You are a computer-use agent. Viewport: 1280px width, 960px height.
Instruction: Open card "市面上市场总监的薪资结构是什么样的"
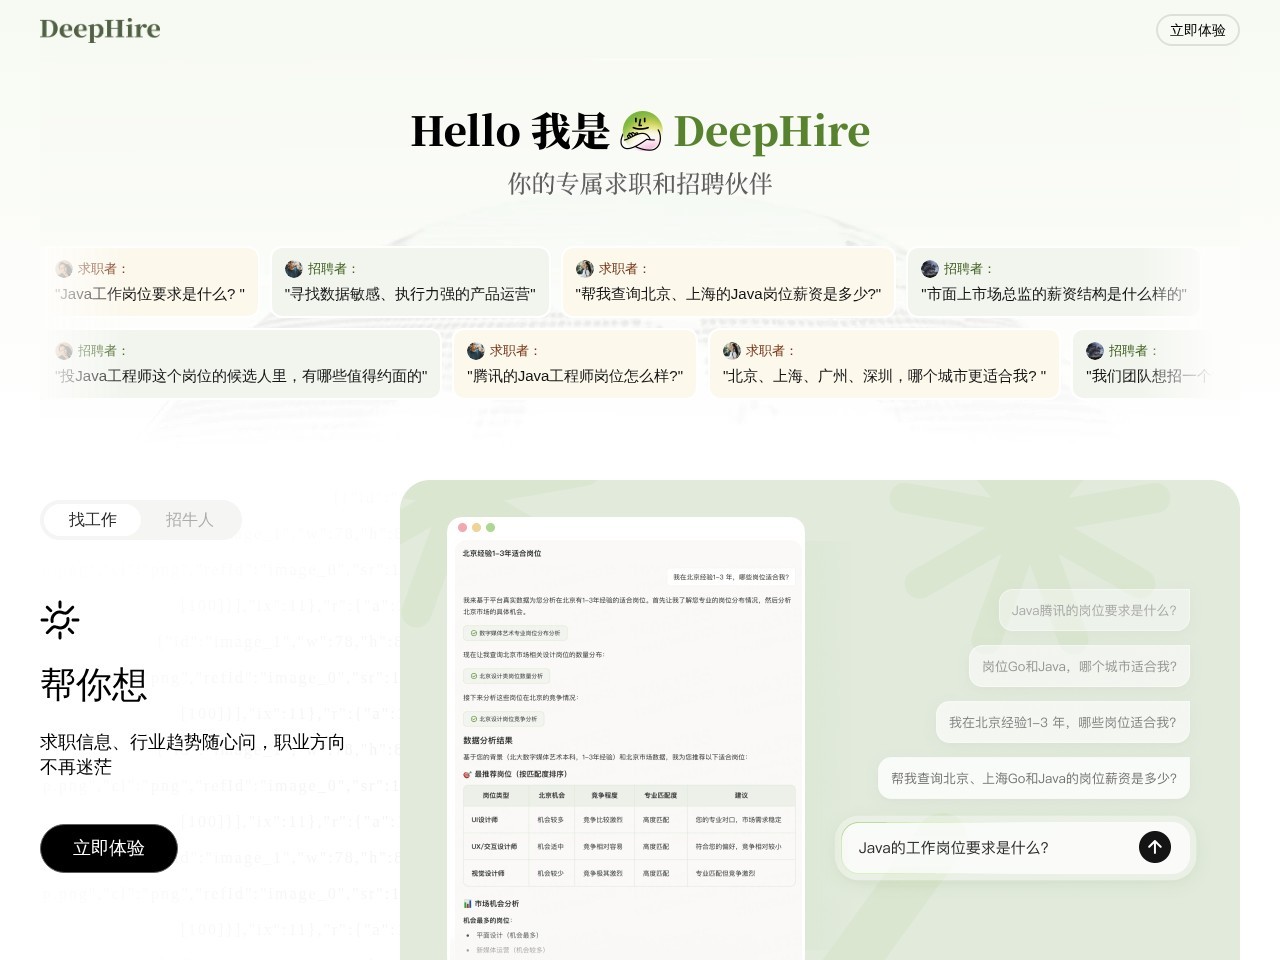pyautogui.click(x=1053, y=282)
